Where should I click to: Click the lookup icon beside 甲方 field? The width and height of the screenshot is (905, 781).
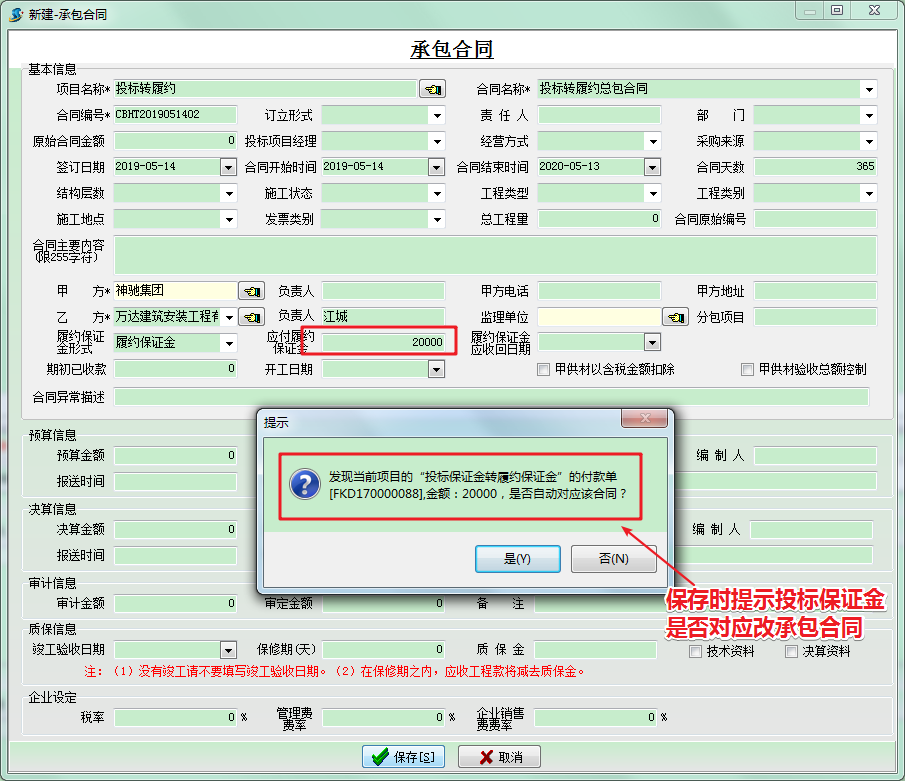tap(250, 291)
